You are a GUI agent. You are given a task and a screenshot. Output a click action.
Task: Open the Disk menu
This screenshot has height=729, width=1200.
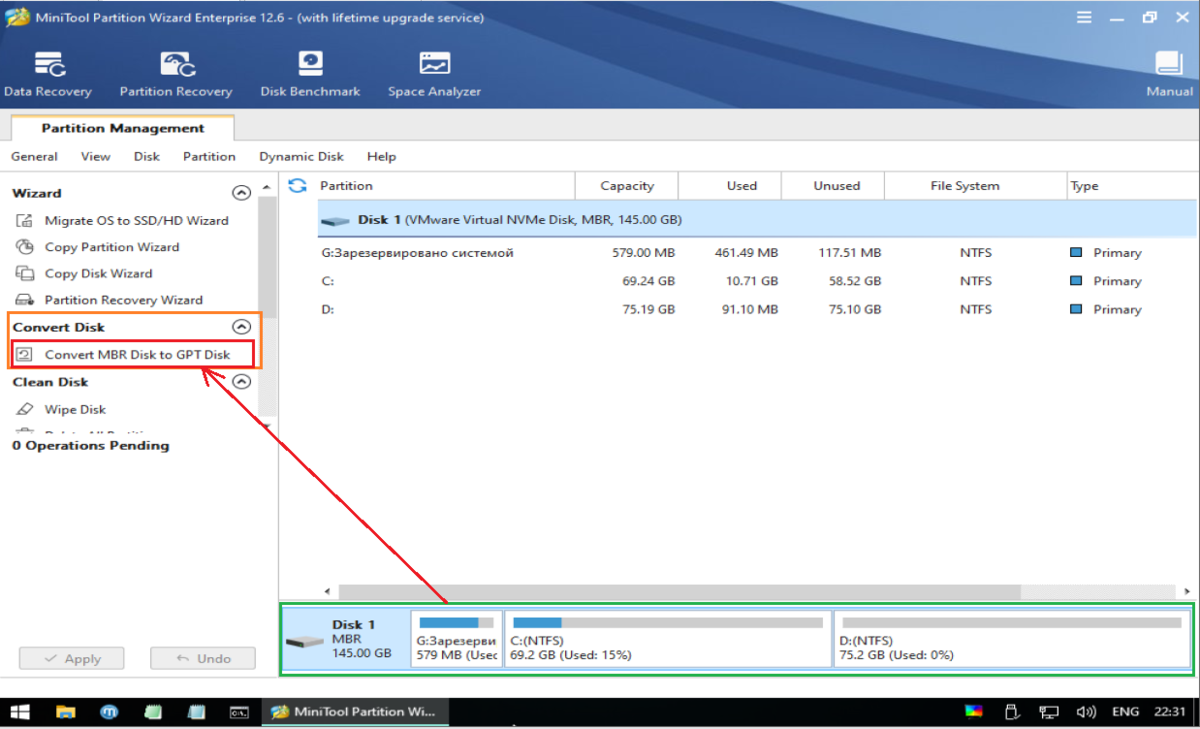(147, 156)
